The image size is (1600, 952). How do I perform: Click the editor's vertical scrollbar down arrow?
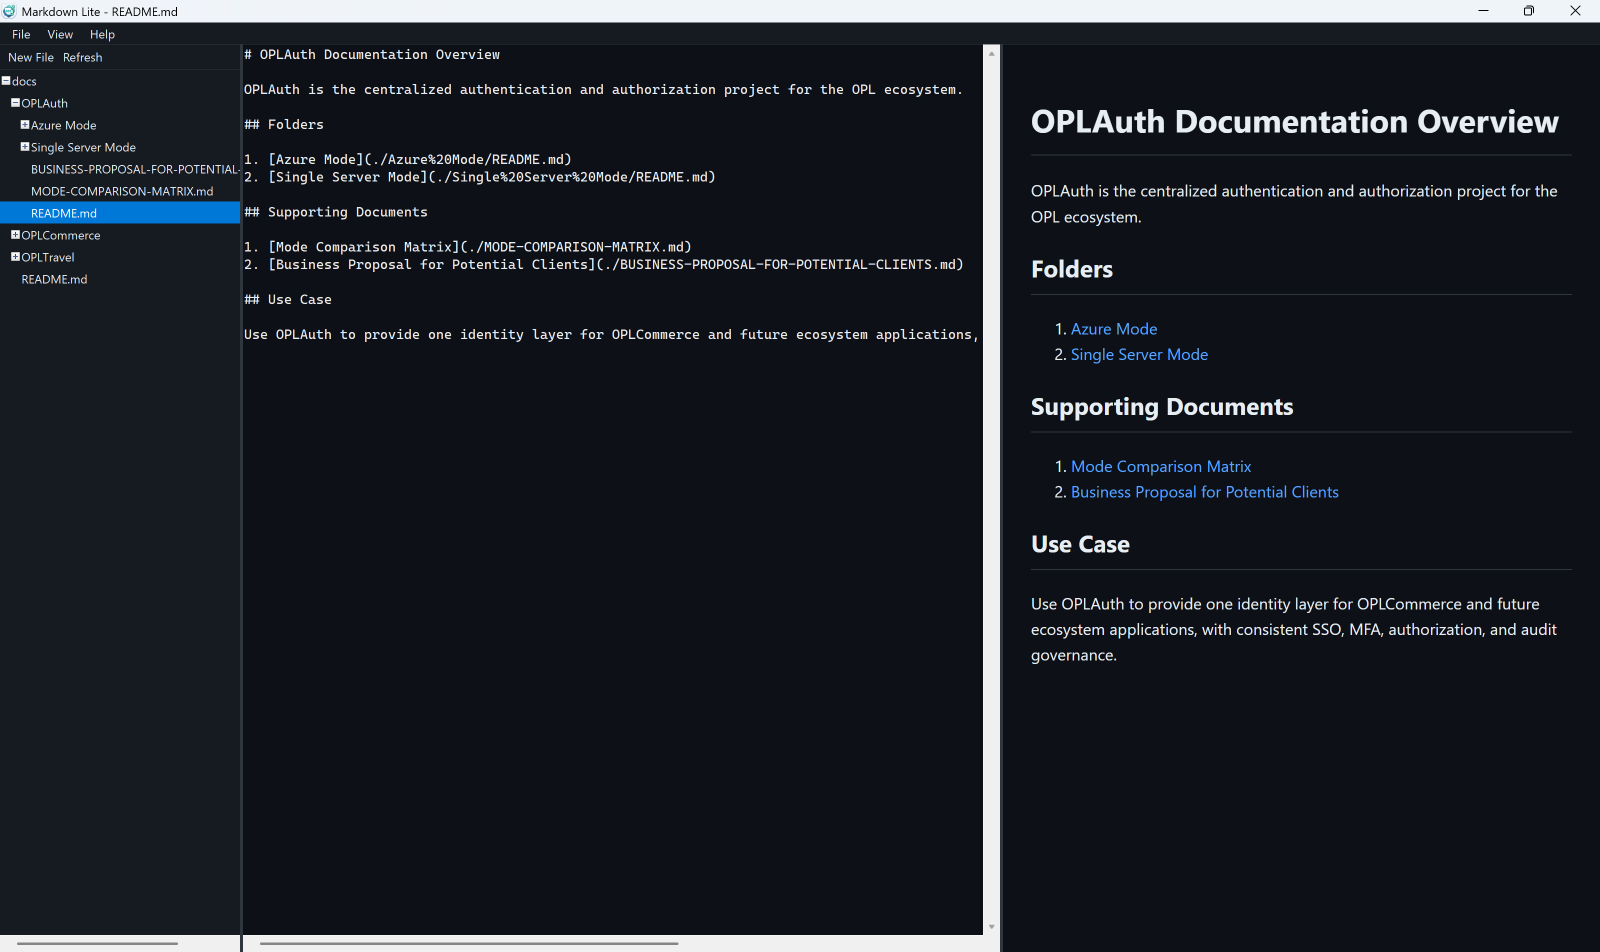pos(991,926)
